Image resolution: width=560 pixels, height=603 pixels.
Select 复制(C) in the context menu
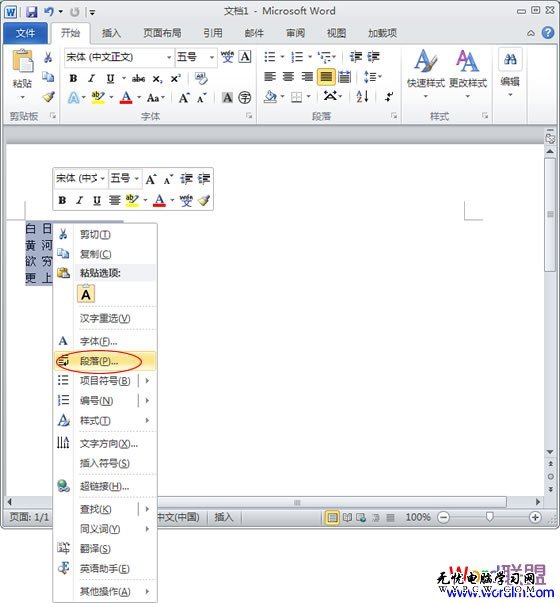[x=105, y=254]
